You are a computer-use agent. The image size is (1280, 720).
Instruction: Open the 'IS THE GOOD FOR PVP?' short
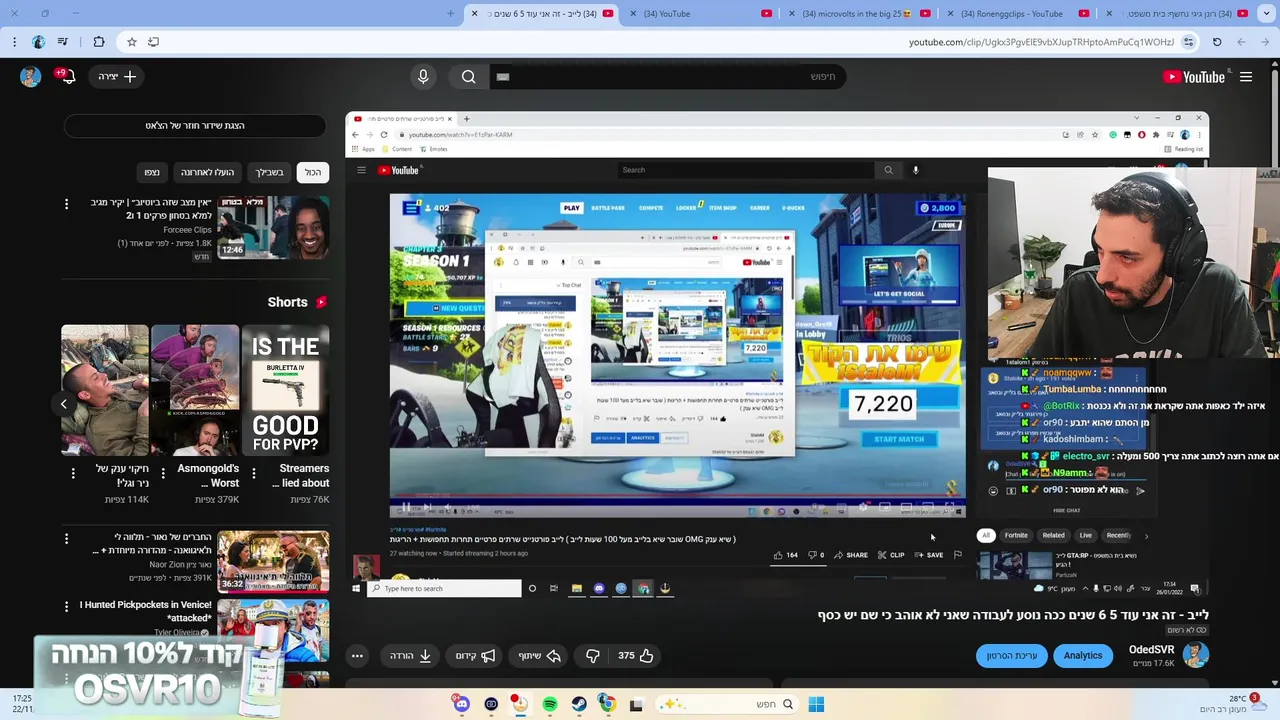(285, 390)
